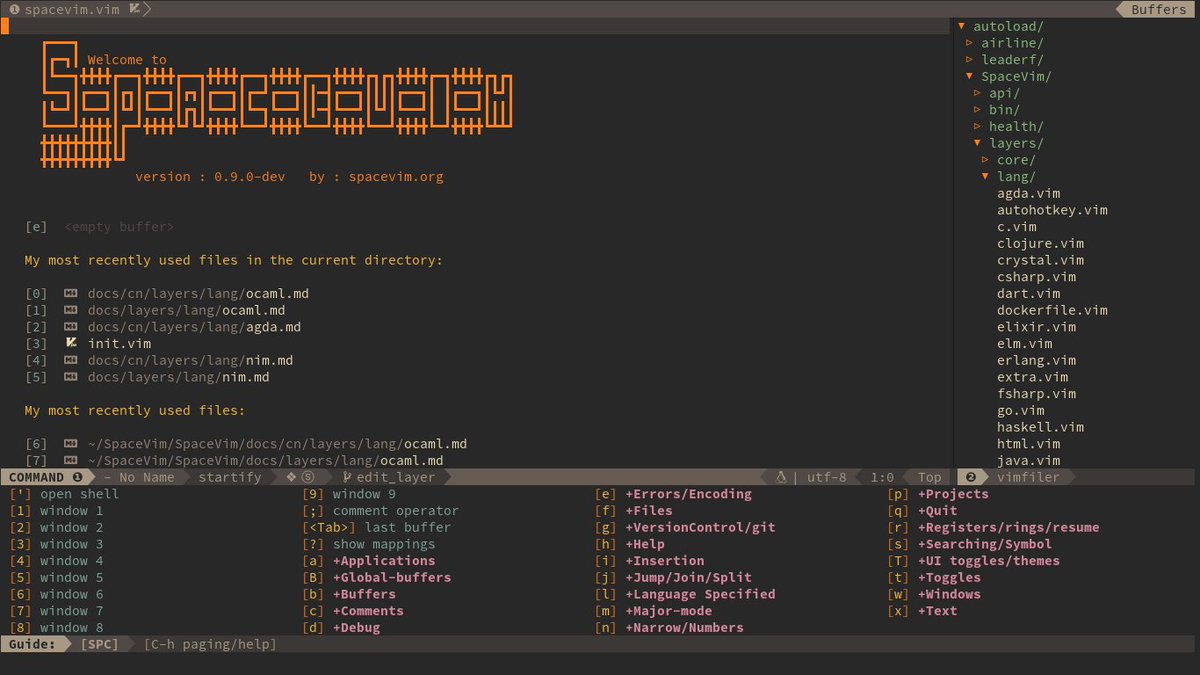Click the markdown icon beside docs/cn/layers/lang/ocaml.md entry [0]
This screenshot has height=675, width=1200.
70,294
